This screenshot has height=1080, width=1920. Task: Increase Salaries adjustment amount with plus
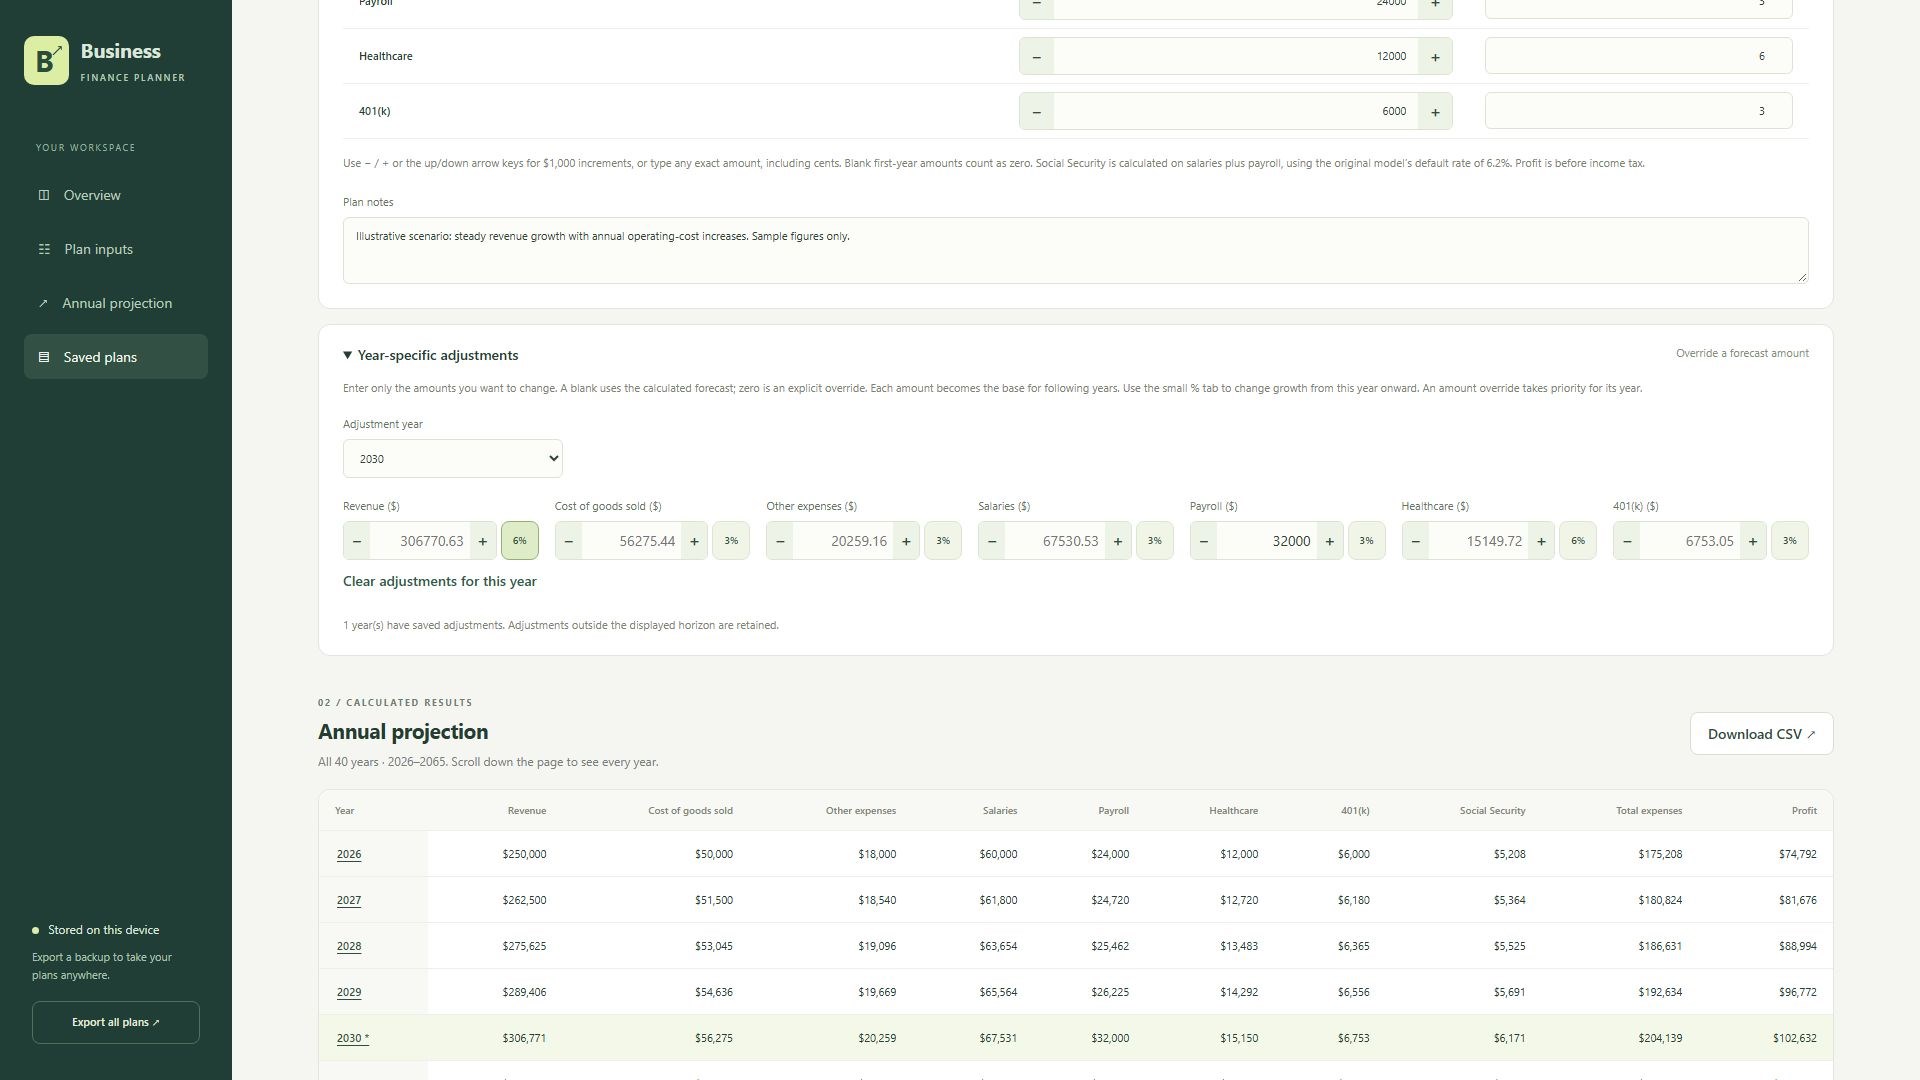click(x=1118, y=541)
